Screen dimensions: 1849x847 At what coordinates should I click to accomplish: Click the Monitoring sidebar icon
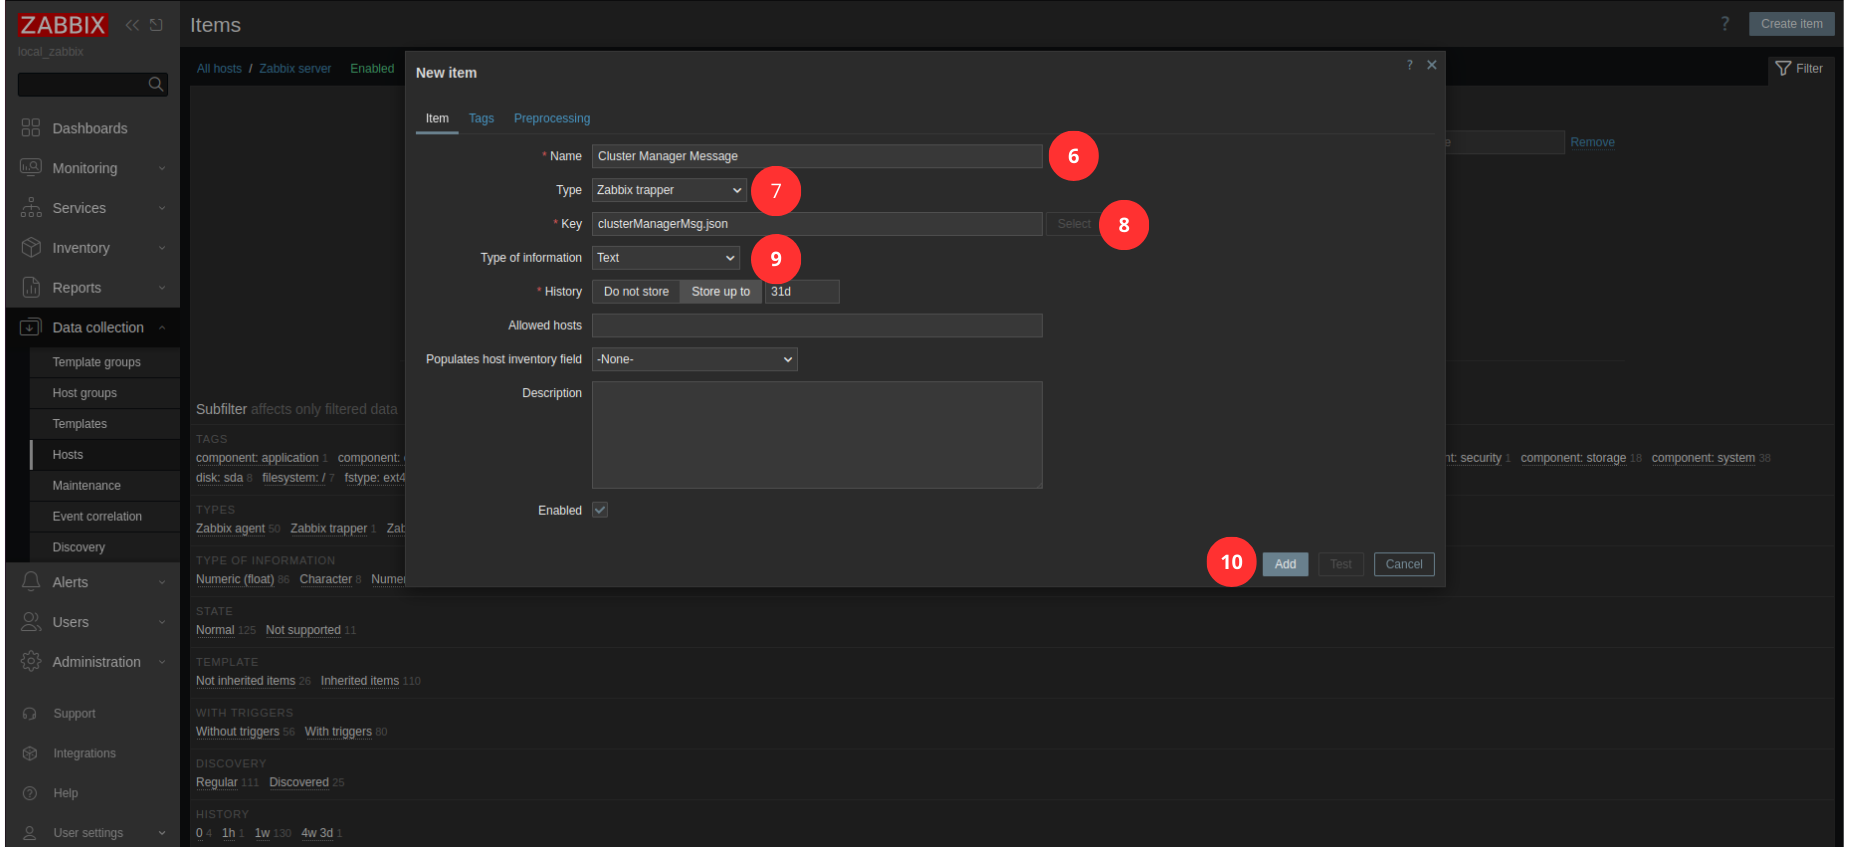click(31, 168)
